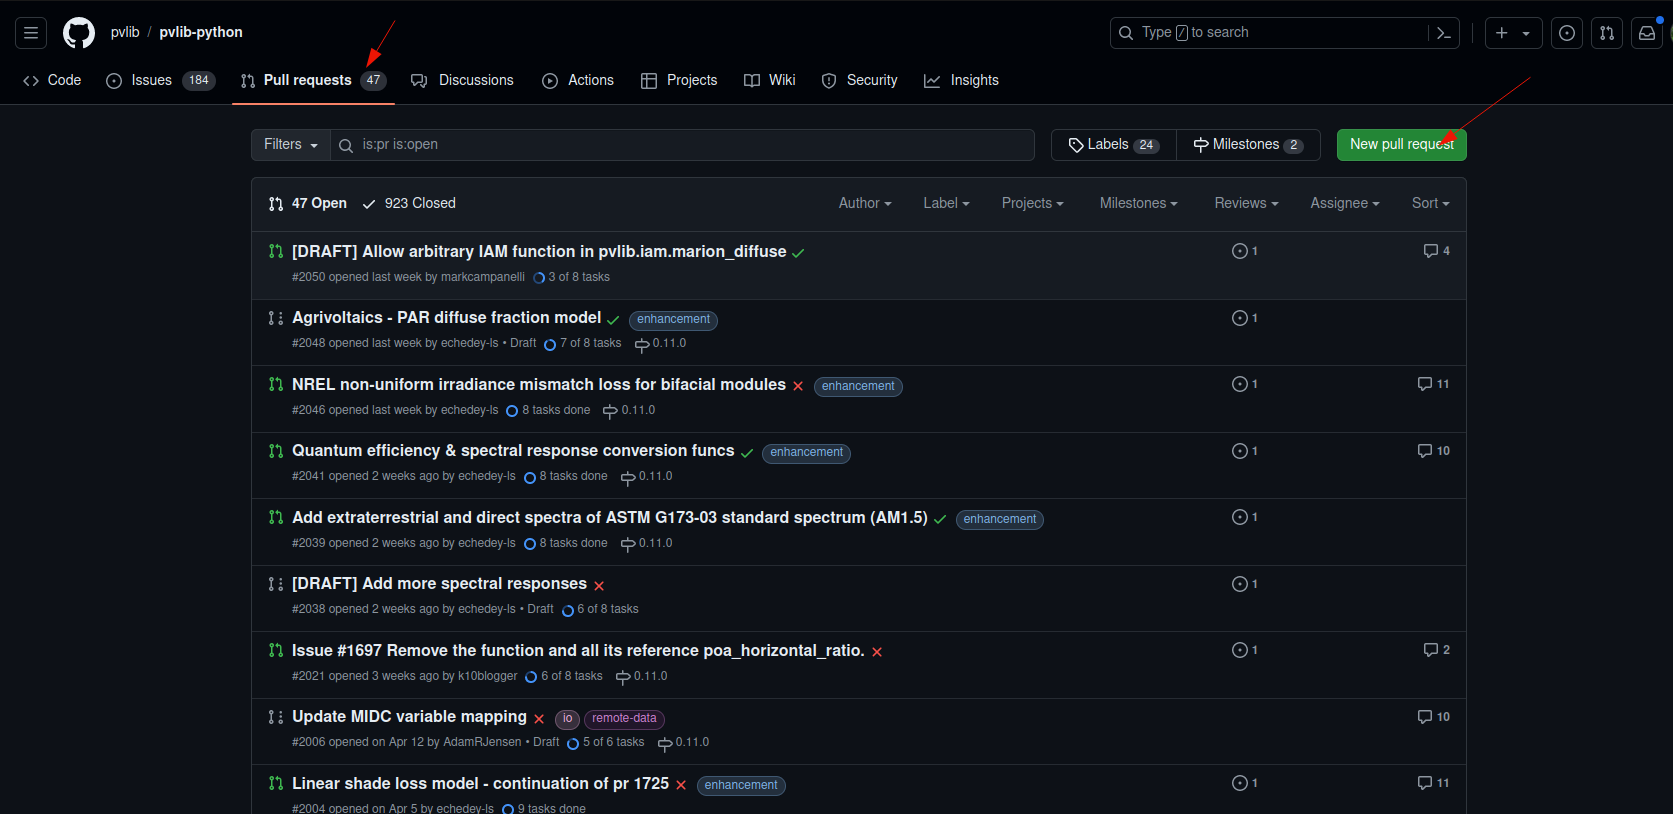Switch to the Code tab

pyautogui.click(x=52, y=81)
